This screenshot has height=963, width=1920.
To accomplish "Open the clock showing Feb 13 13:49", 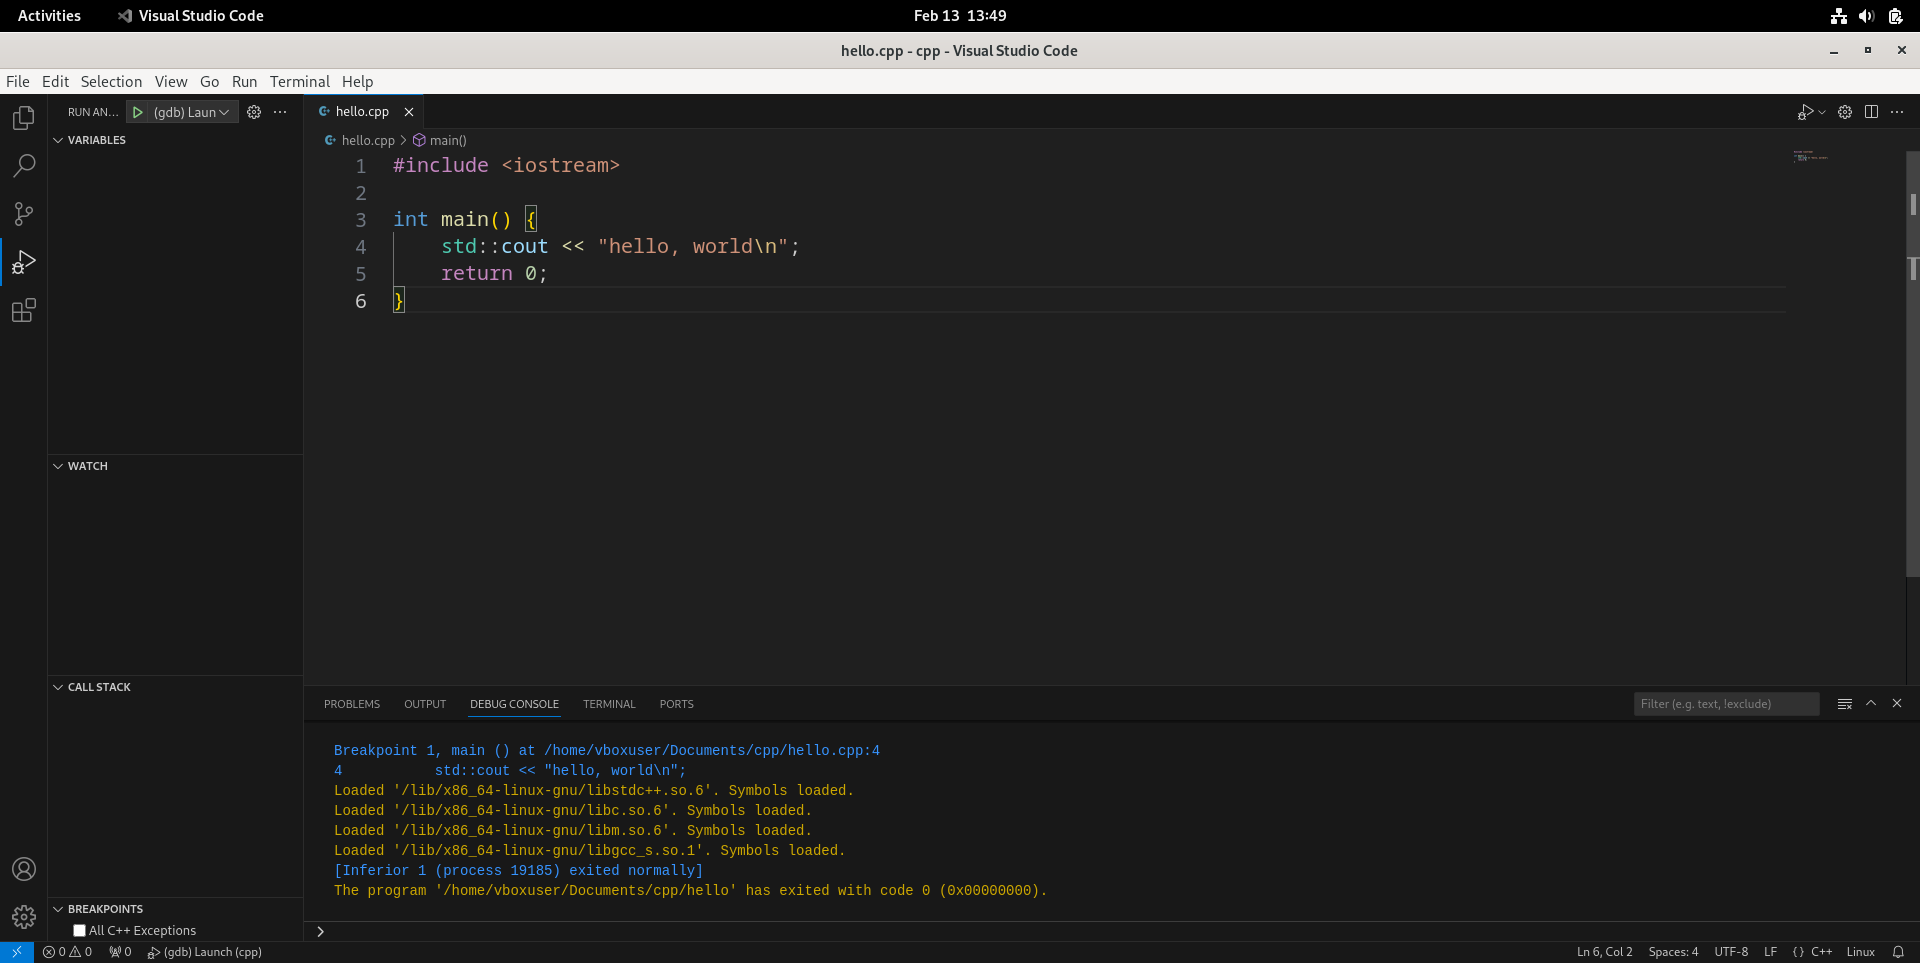I will pos(960,16).
